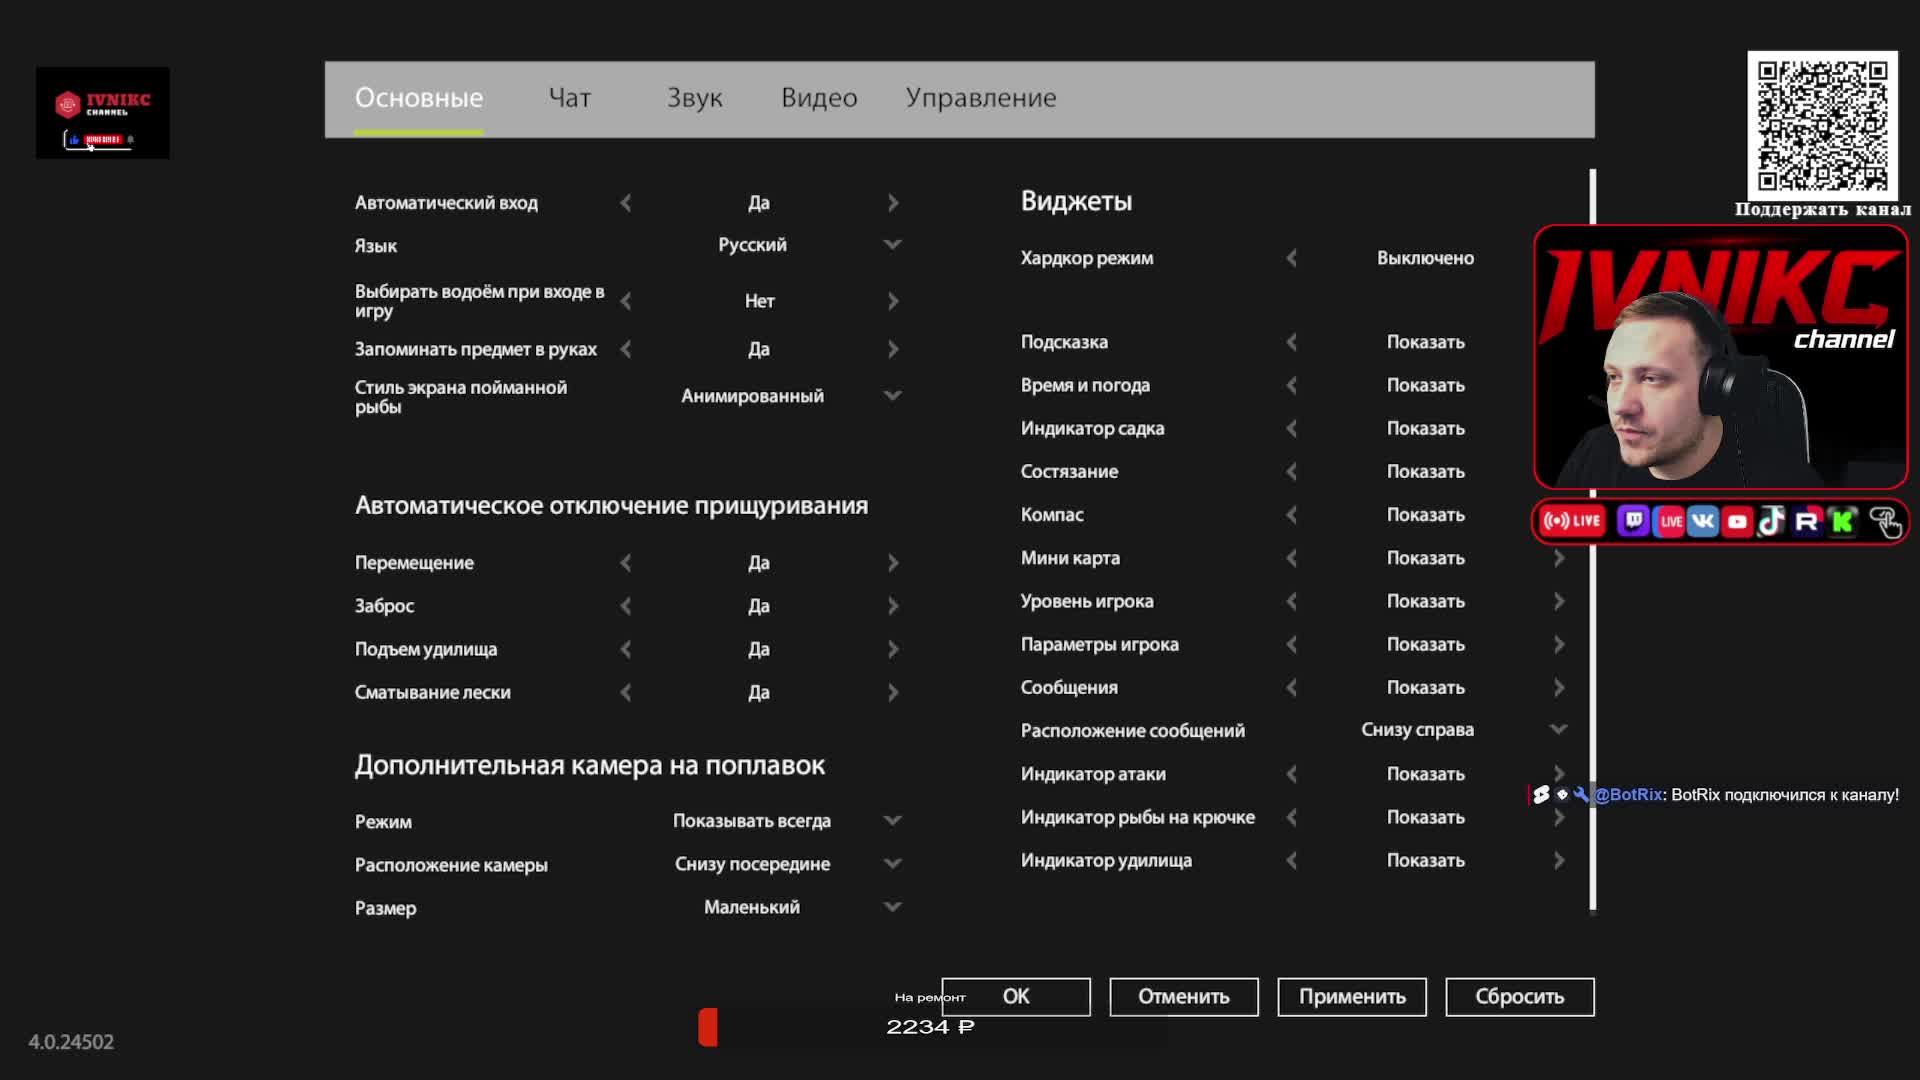Image resolution: width=1920 pixels, height=1080 pixels.
Task: Switch to the Видео tab
Action: (819, 98)
